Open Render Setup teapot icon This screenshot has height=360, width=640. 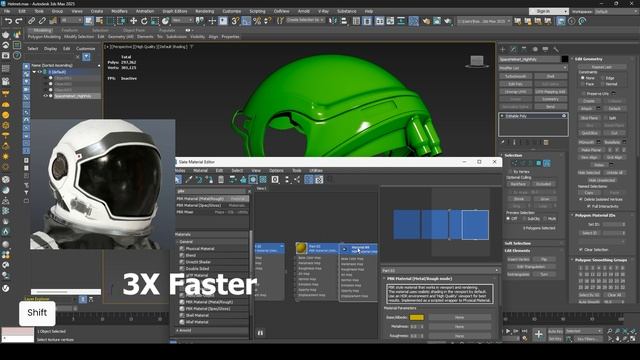(426, 21)
